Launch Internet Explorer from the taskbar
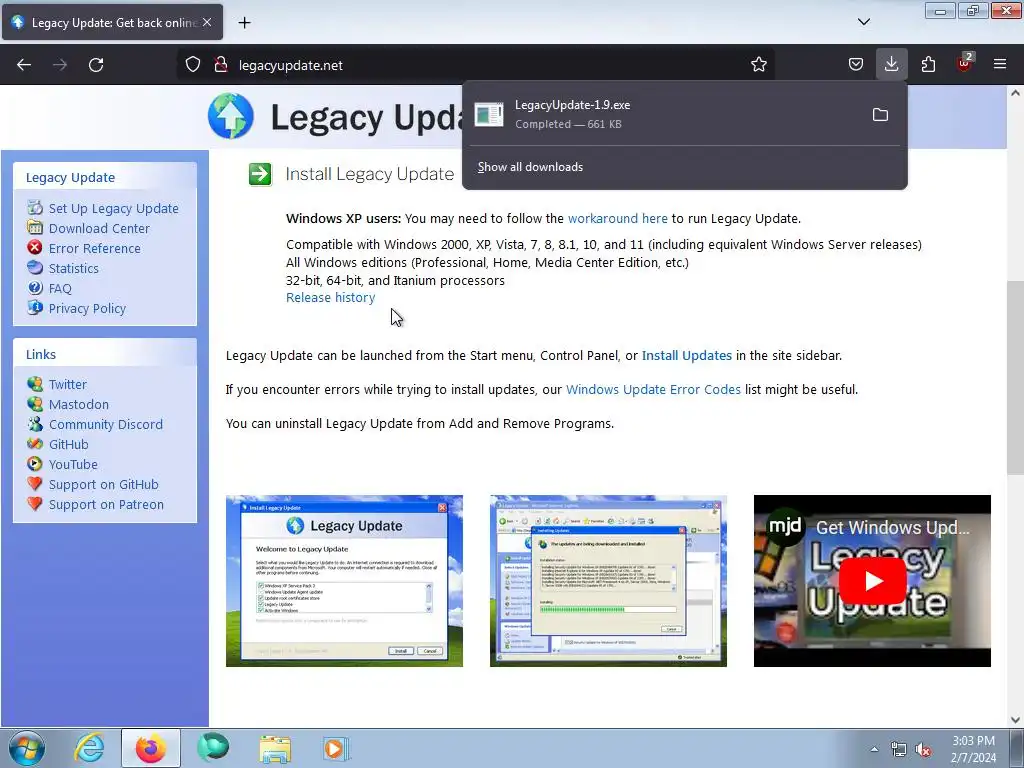Screen dimensions: 1024x768 (89, 748)
